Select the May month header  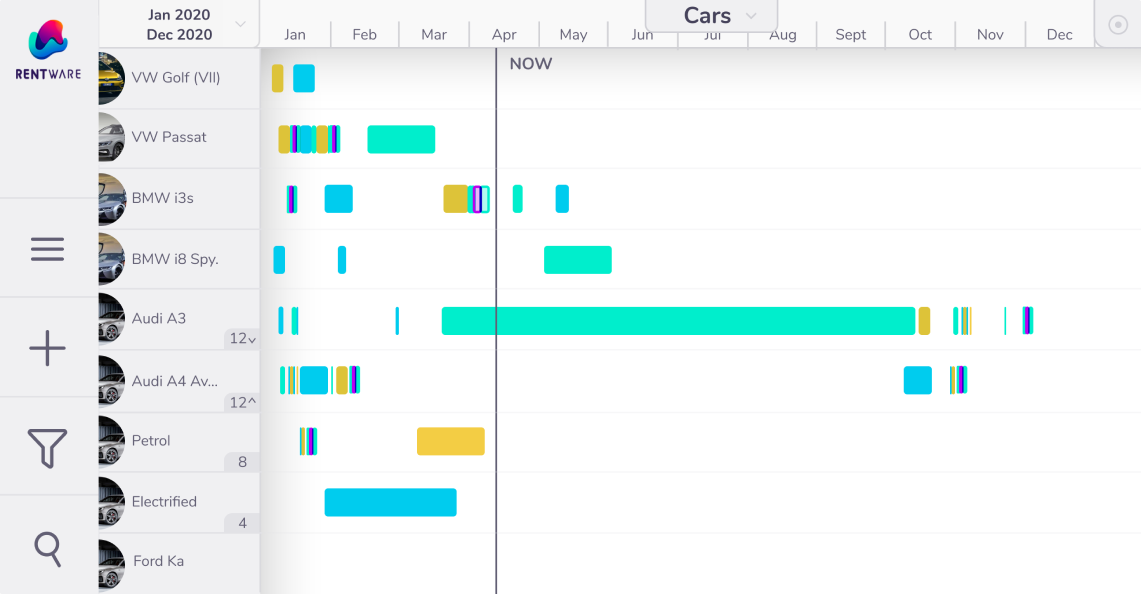[573, 34]
